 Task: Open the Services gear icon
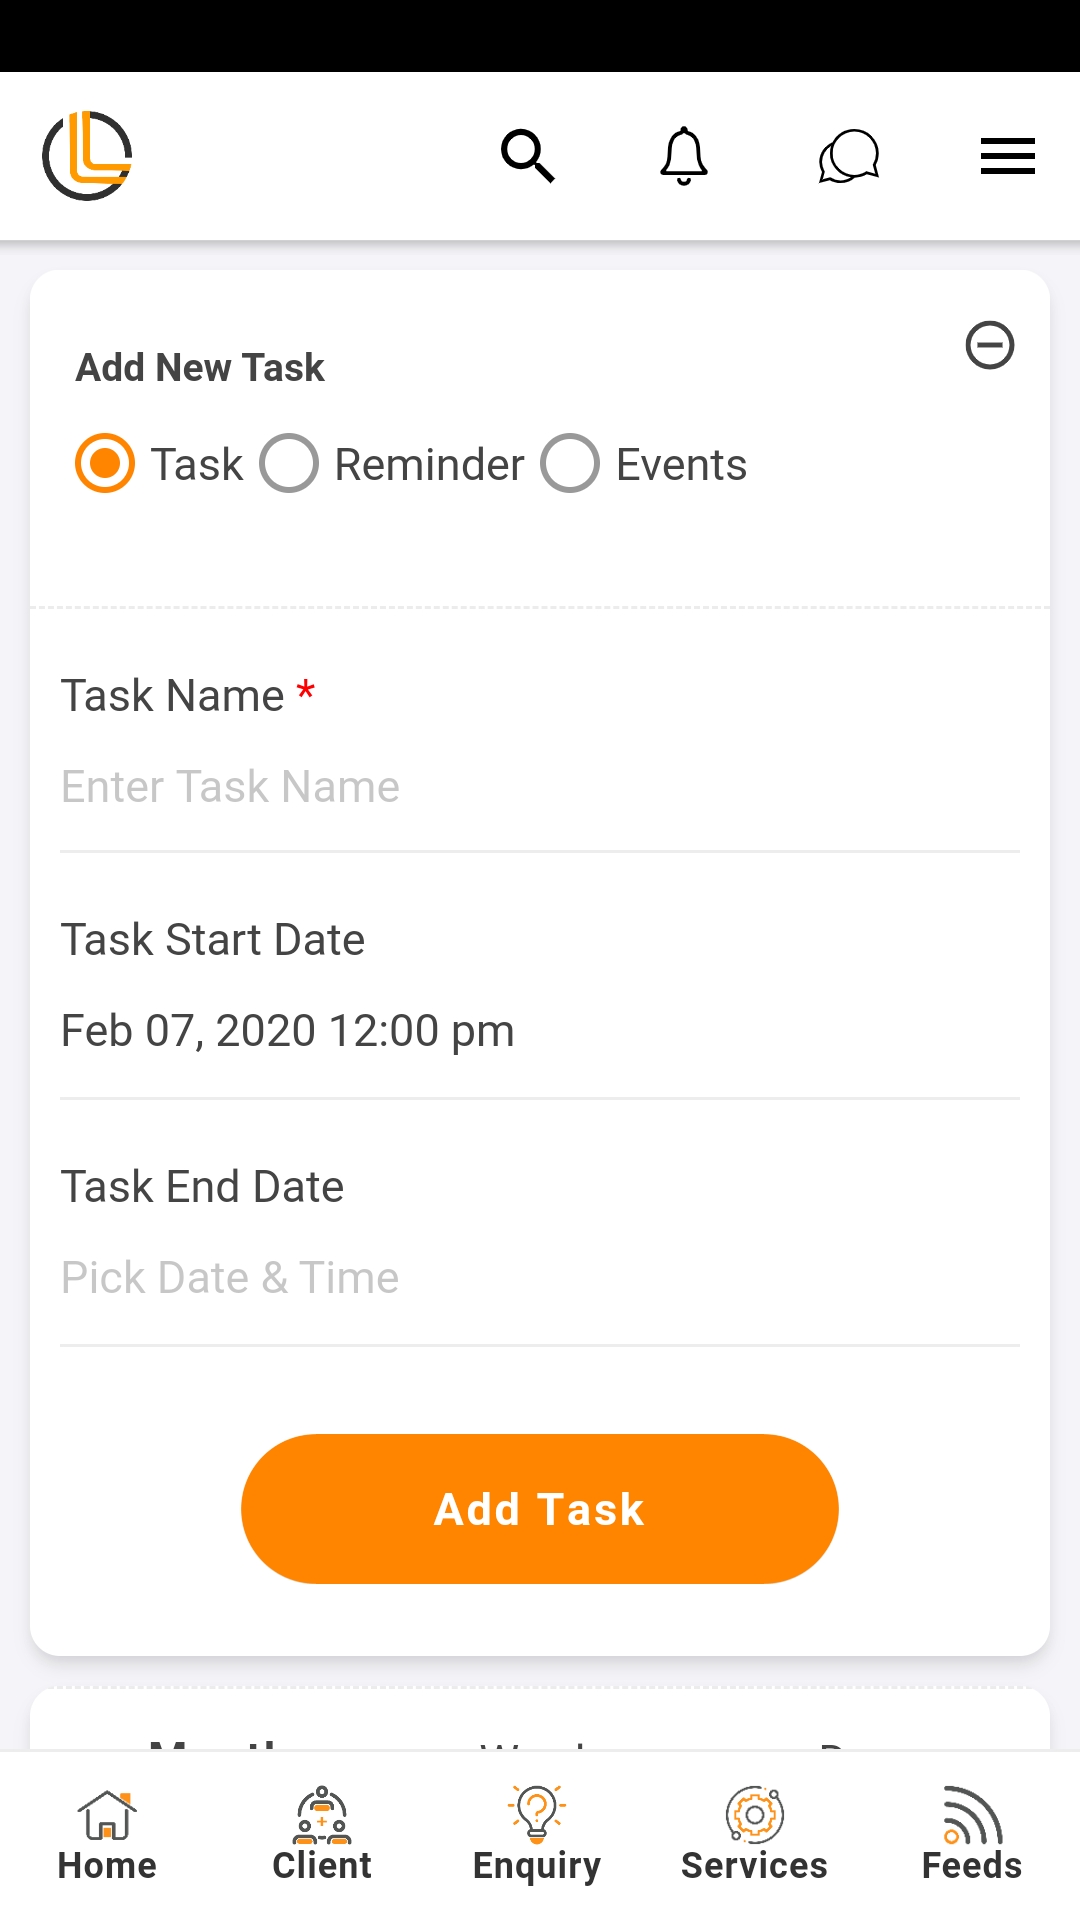click(754, 1814)
